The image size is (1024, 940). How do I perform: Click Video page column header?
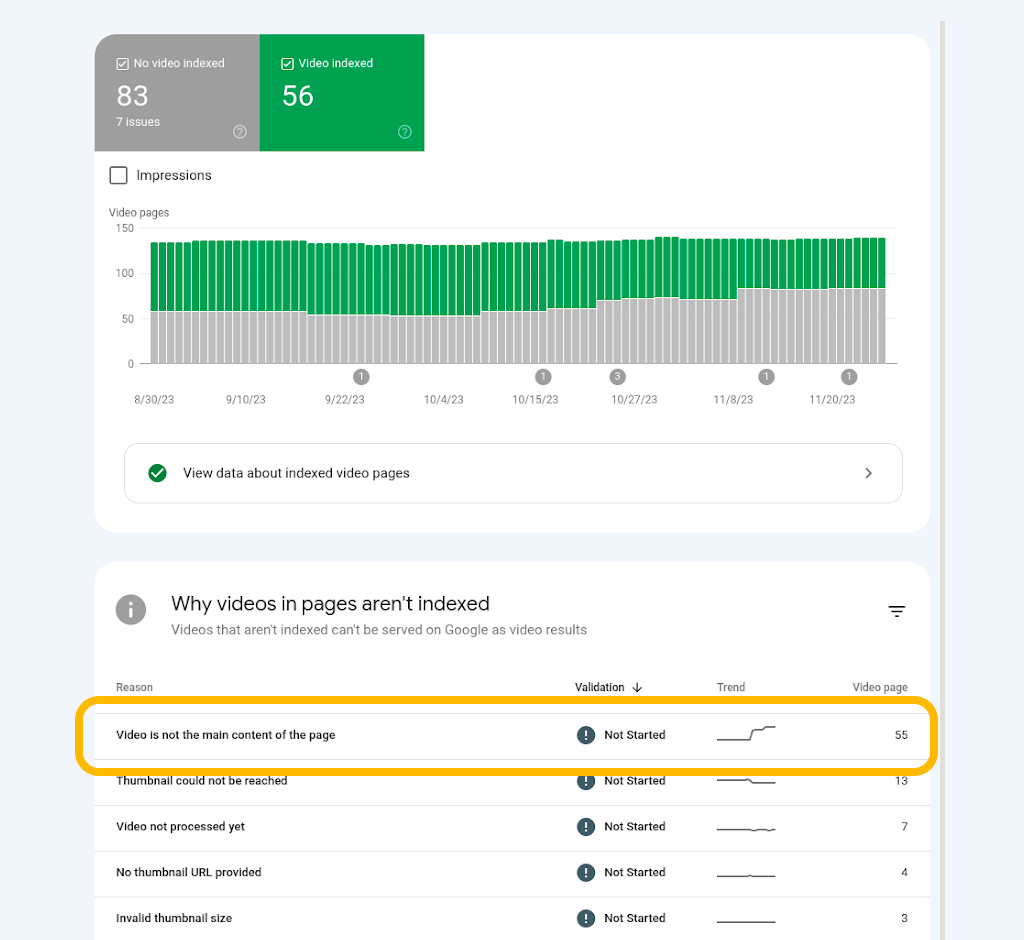coord(880,687)
